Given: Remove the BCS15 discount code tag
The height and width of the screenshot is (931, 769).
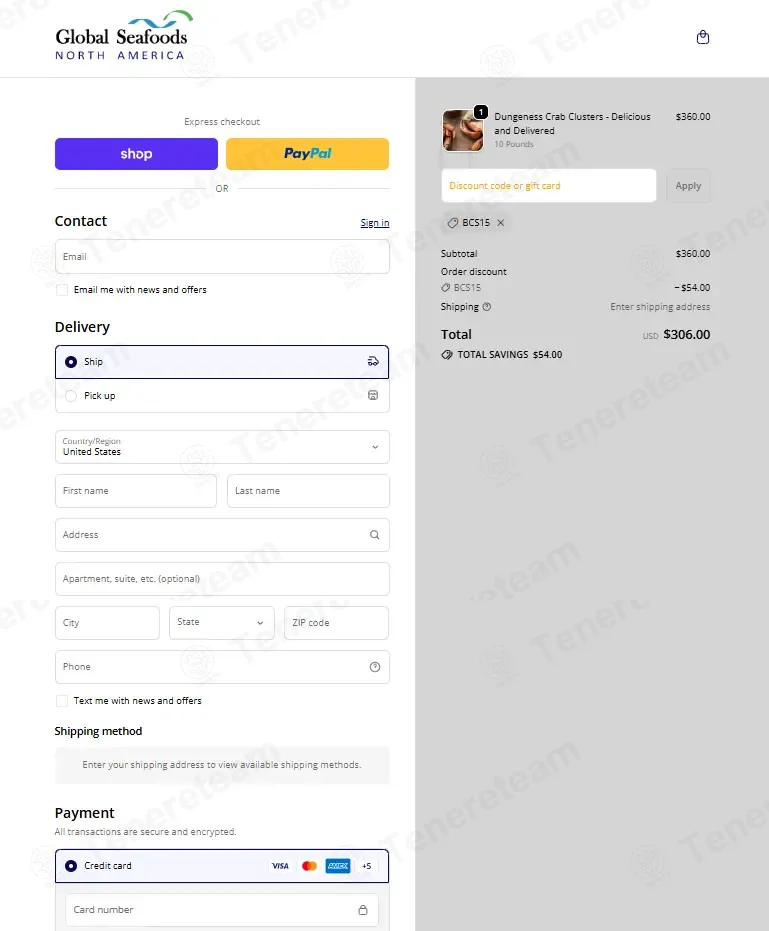Looking at the screenshot, I should point(501,223).
